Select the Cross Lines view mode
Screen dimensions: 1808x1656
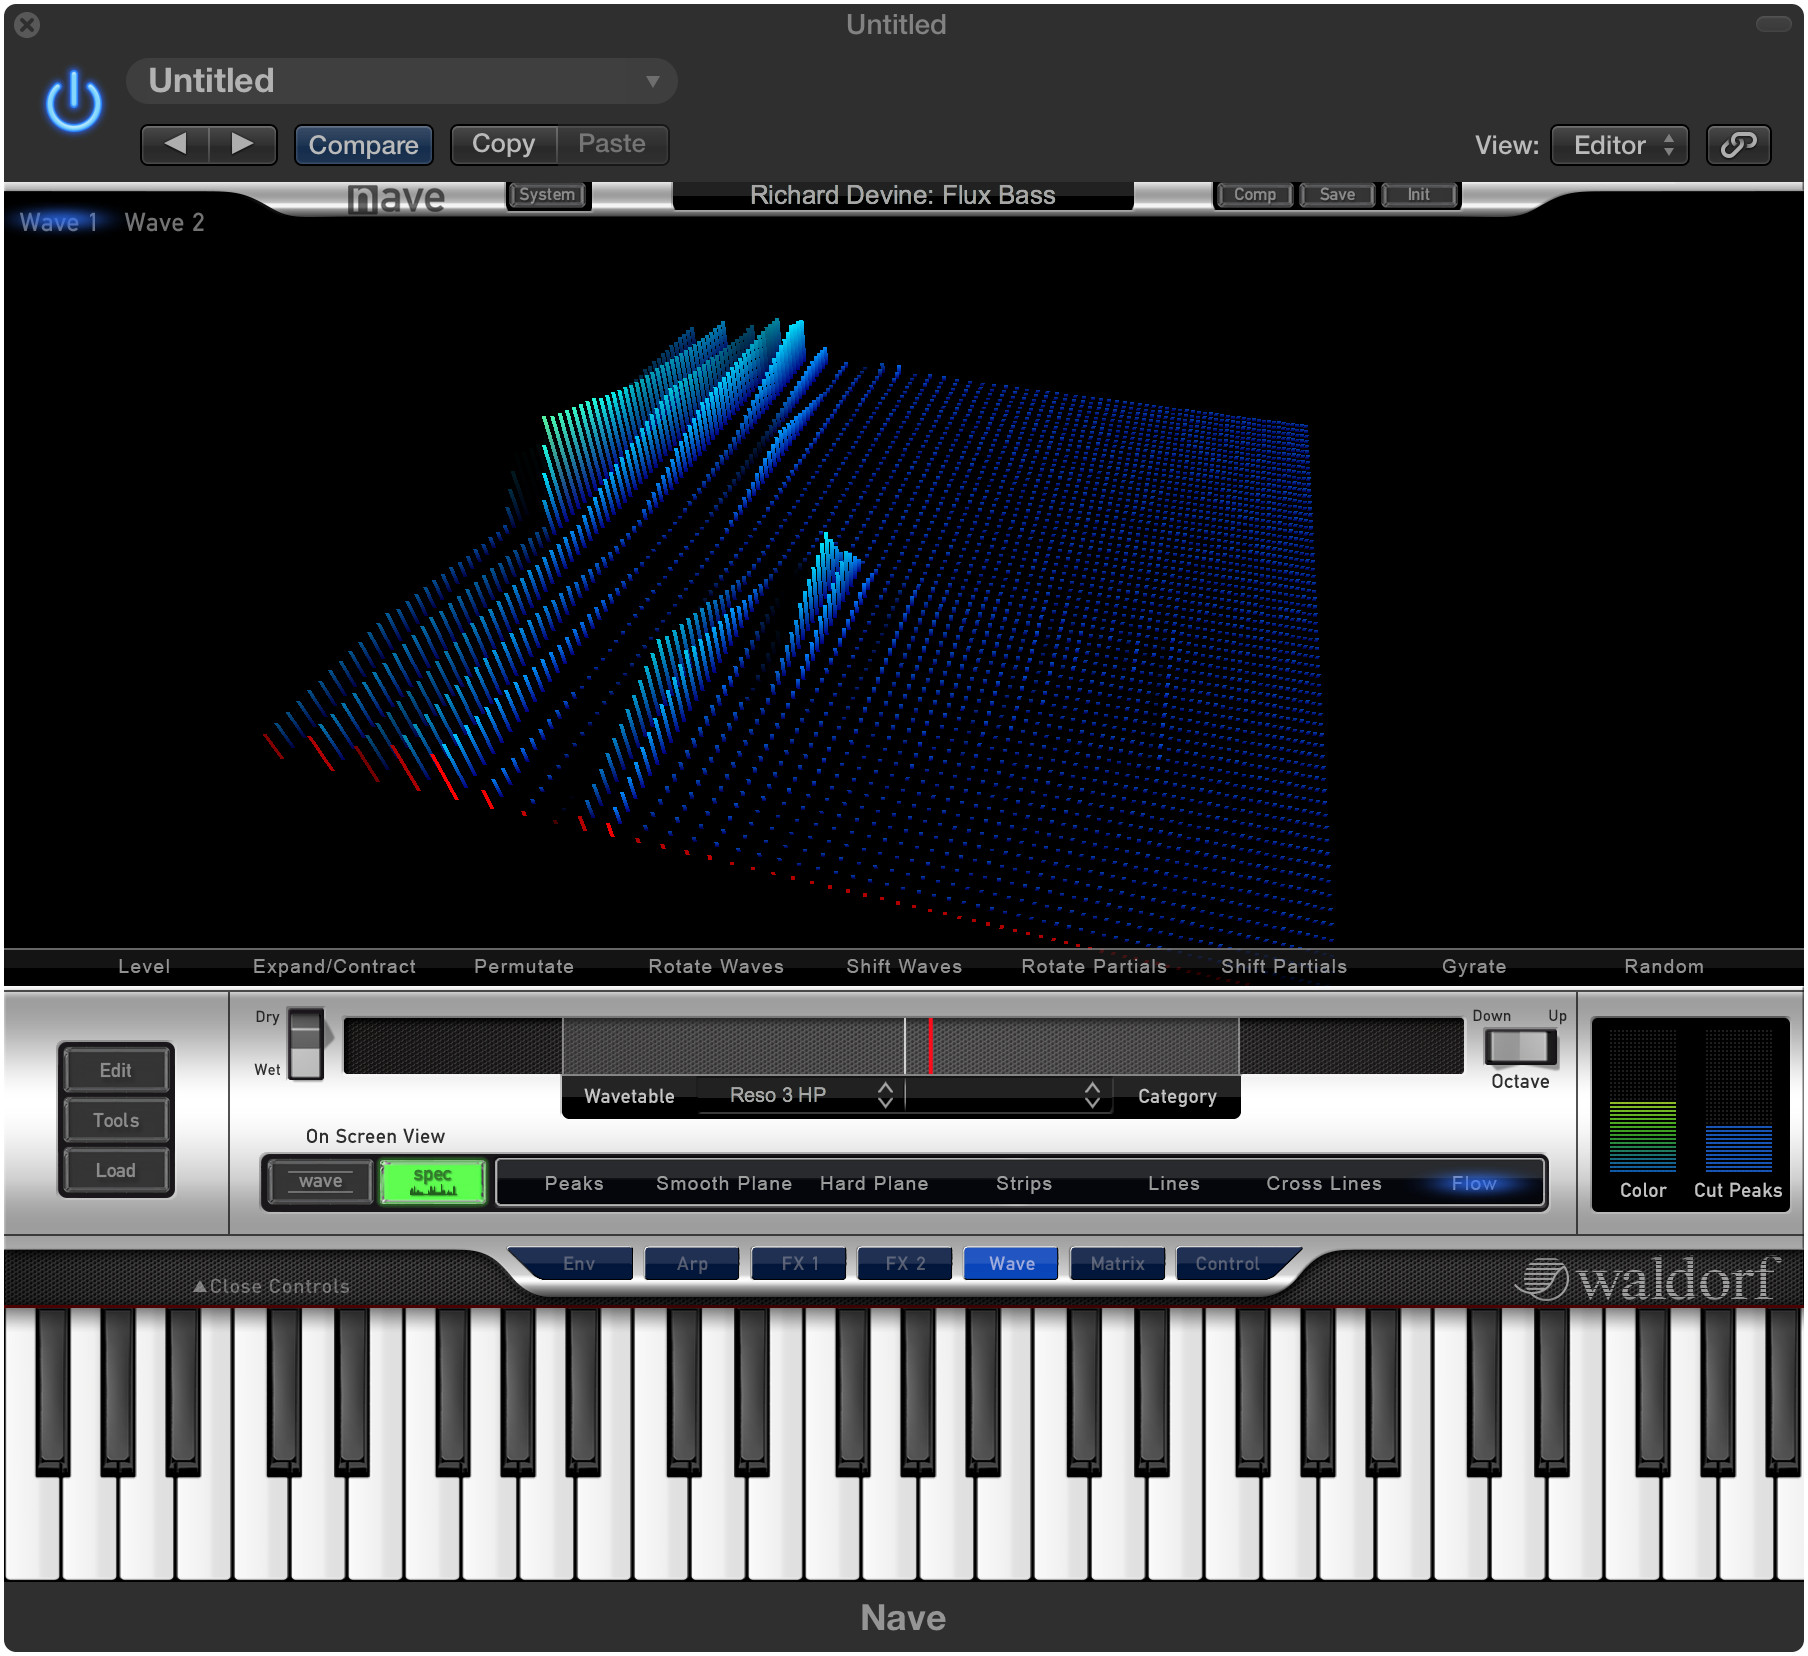click(1324, 1183)
